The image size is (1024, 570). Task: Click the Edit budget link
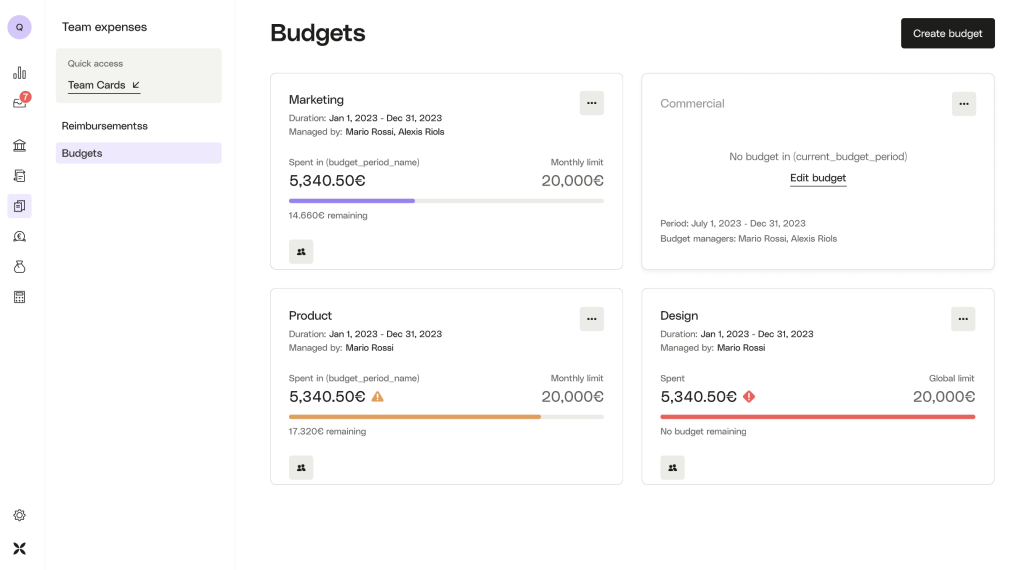[x=818, y=178]
